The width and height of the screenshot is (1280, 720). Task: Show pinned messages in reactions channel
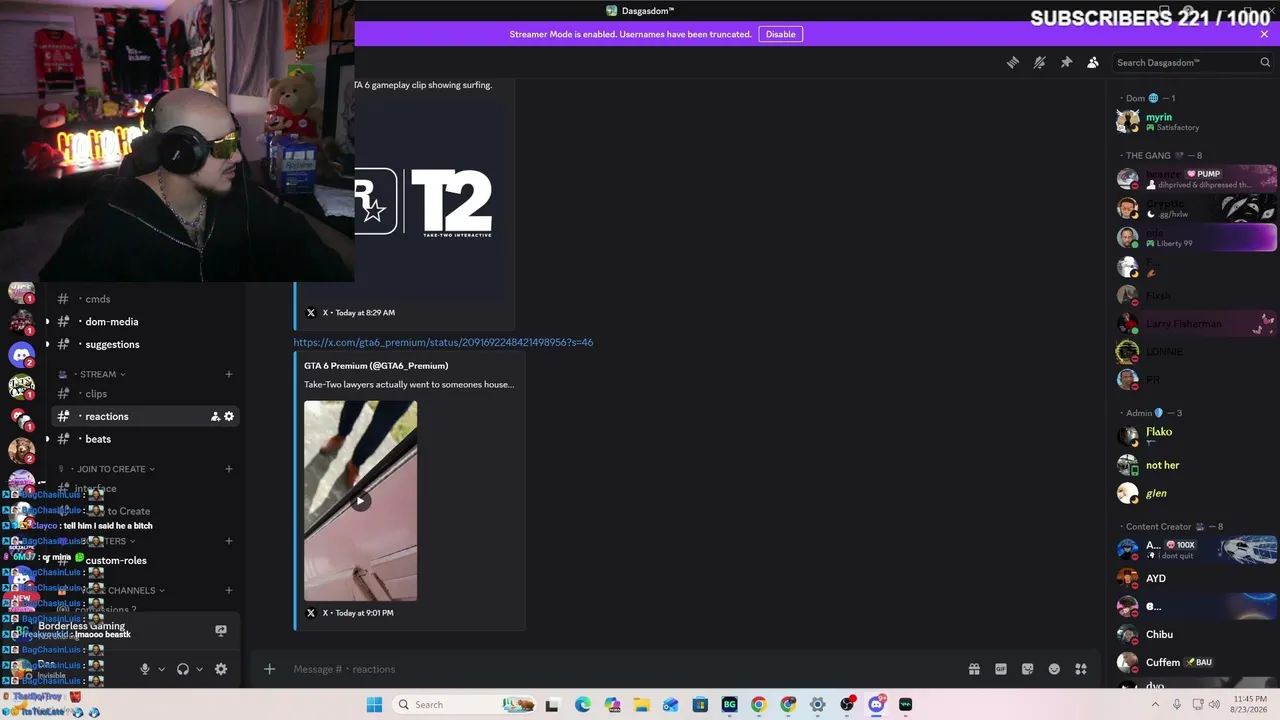coord(1066,62)
